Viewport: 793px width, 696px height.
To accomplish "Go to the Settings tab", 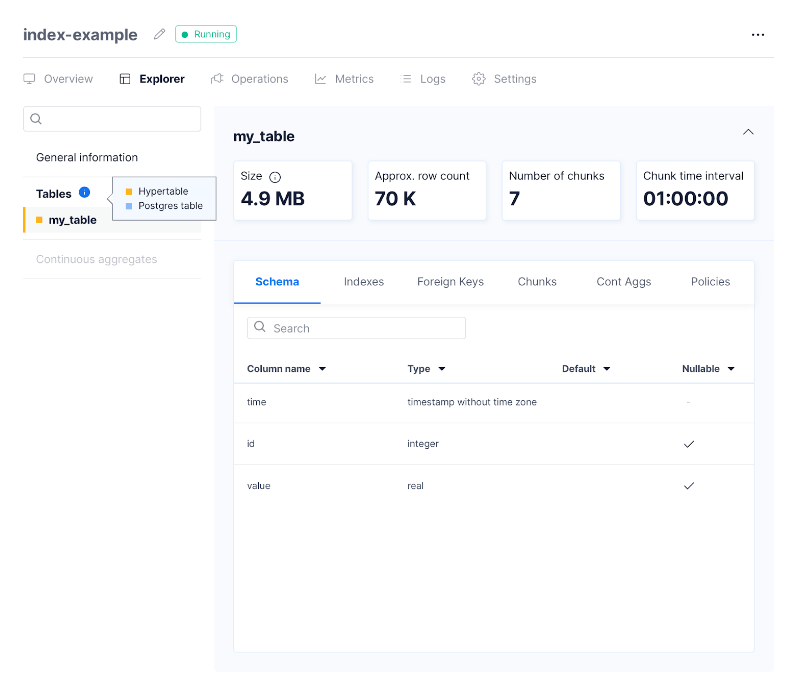I will point(505,79).
